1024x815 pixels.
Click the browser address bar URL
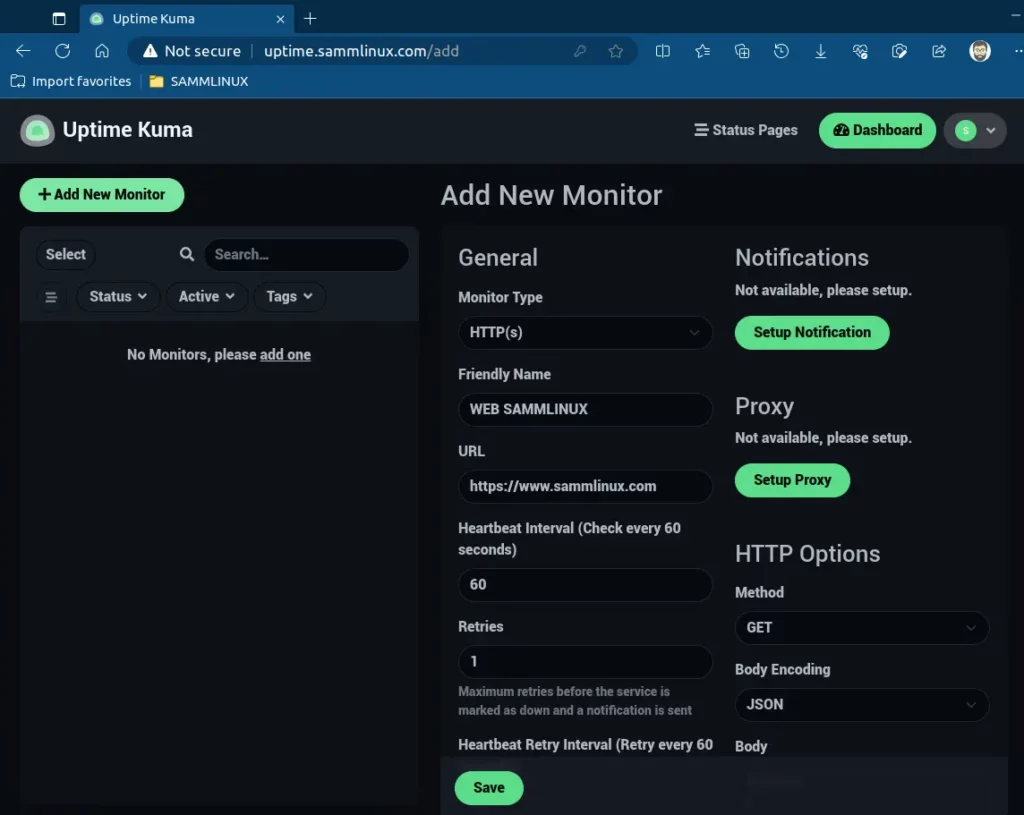tap(361, 51)
